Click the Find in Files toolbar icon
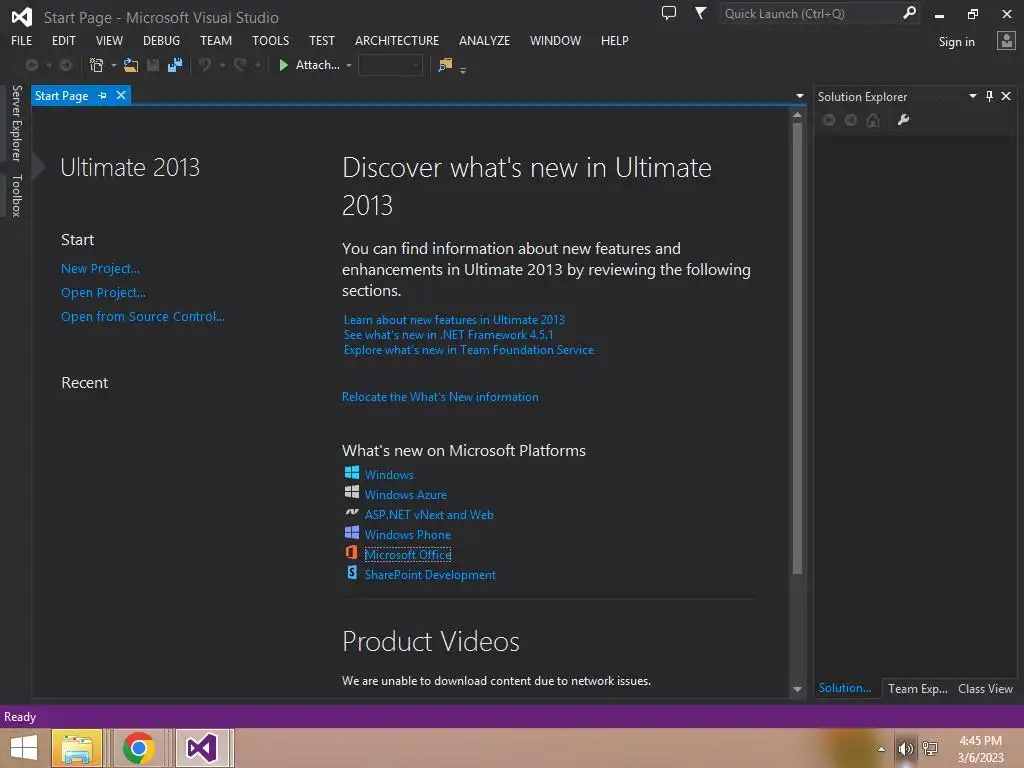The image size is (1024, 768). pyautogui.click(x=445, y=65)
